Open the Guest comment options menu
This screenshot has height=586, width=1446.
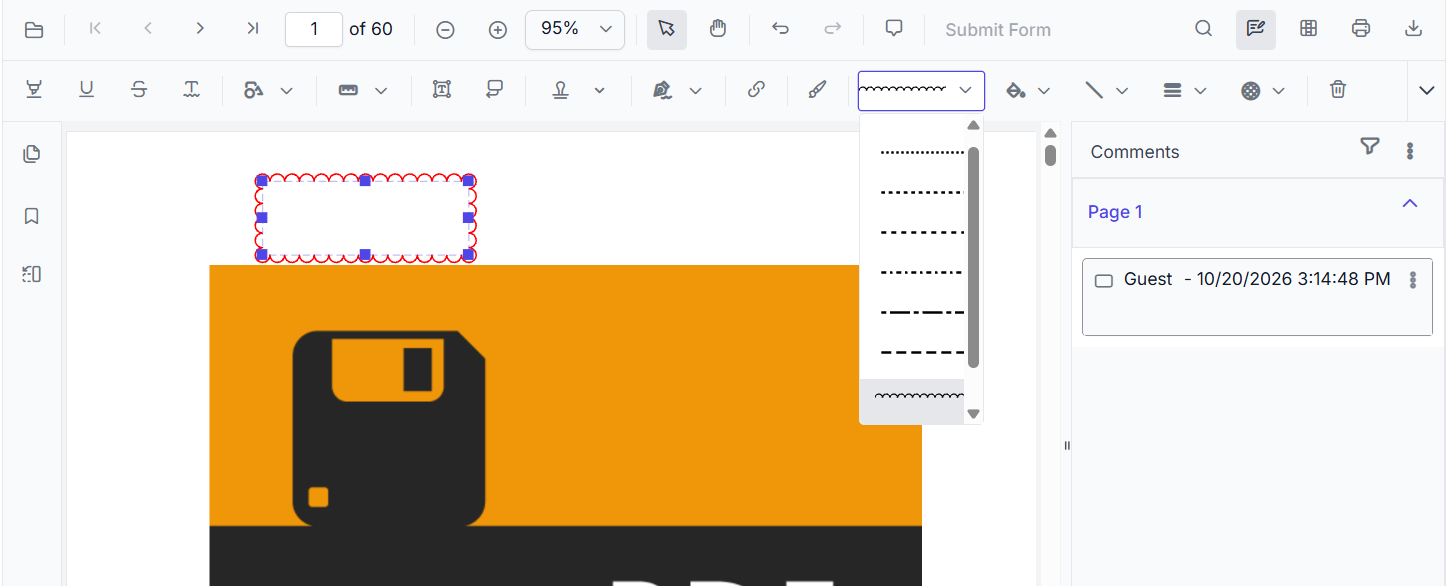1413,280
